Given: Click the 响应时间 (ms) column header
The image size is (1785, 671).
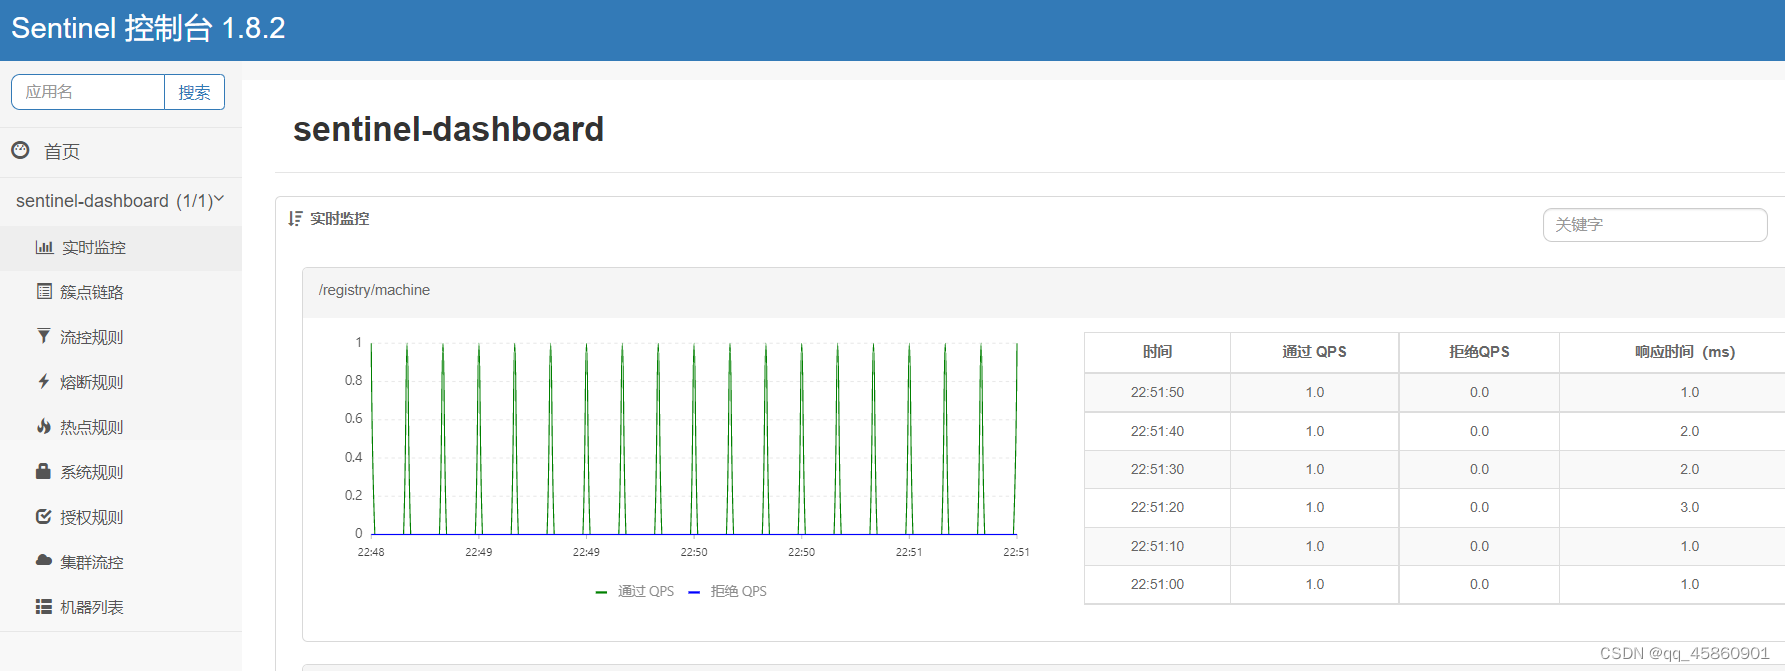Looking at the screenshot, I should click(x=1685, y=352).
